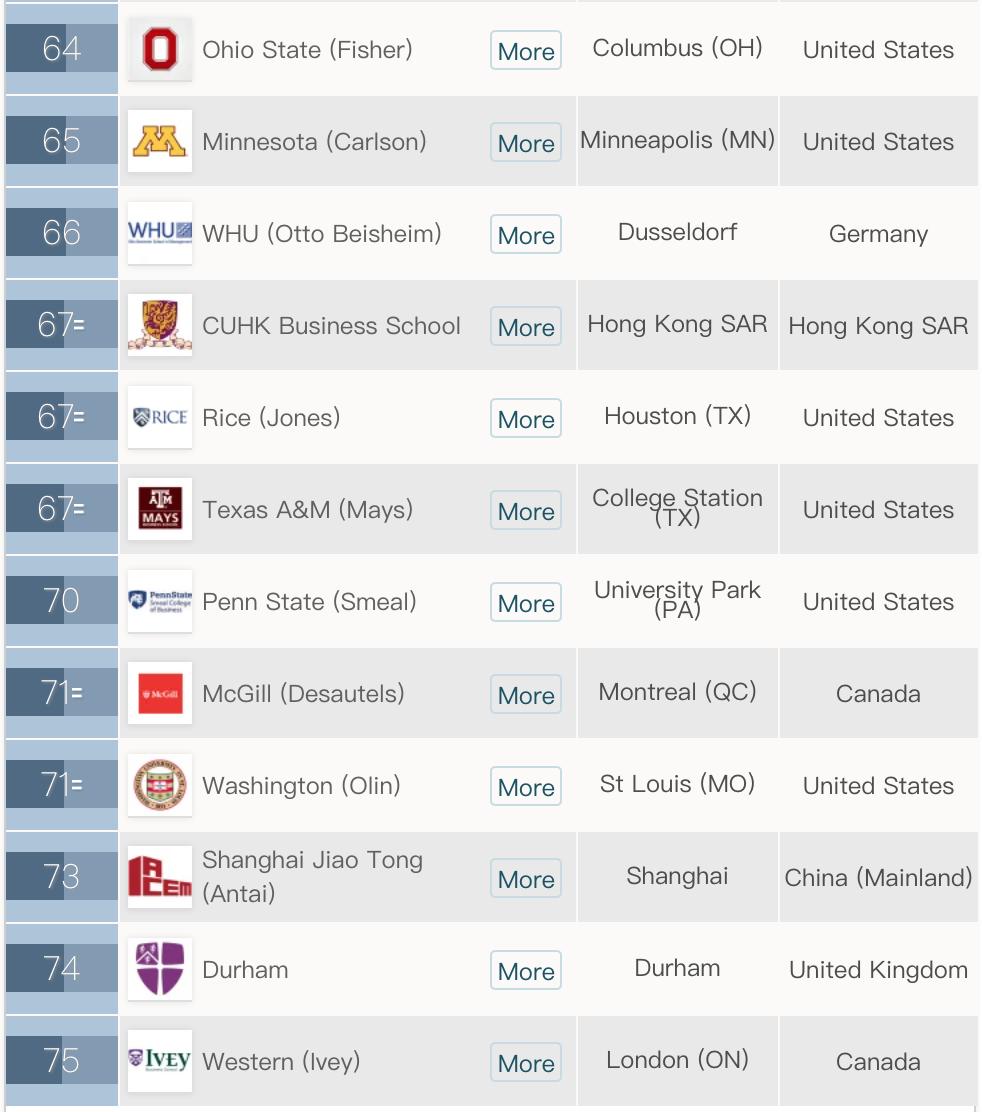Click the CUHK Business School crest

point(160,325)
